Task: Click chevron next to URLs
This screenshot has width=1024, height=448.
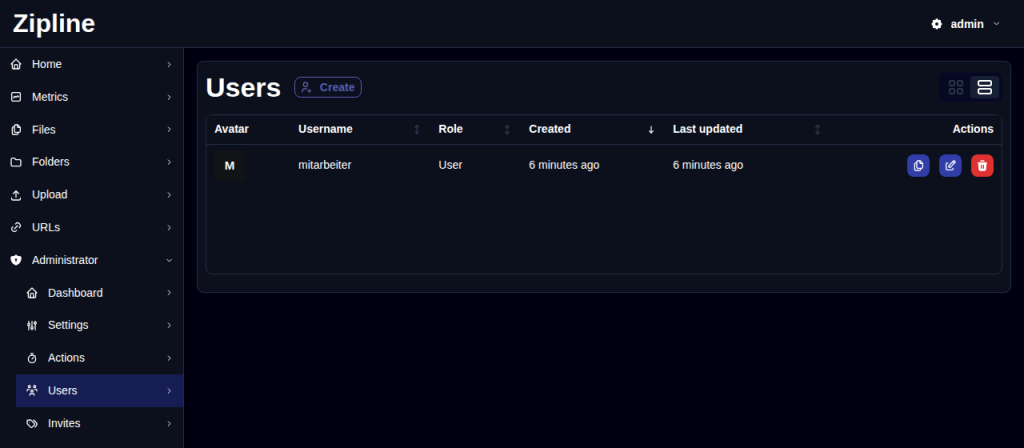Action: coord(169,227)
